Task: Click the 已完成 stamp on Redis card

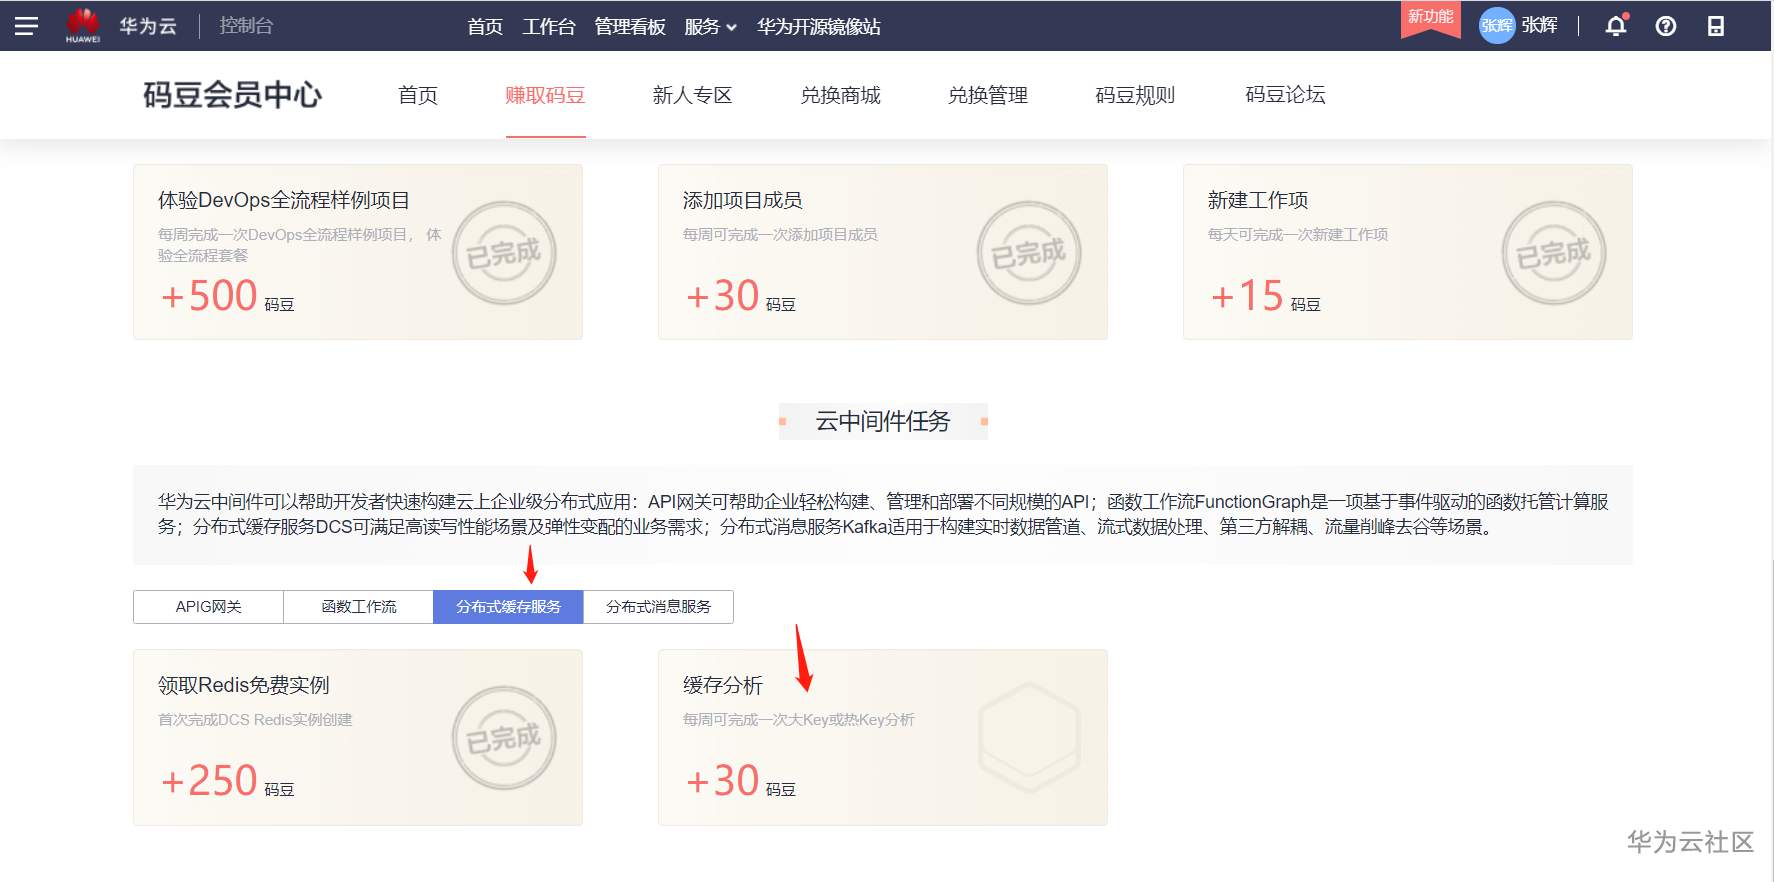Action: (x=504, y=738)
